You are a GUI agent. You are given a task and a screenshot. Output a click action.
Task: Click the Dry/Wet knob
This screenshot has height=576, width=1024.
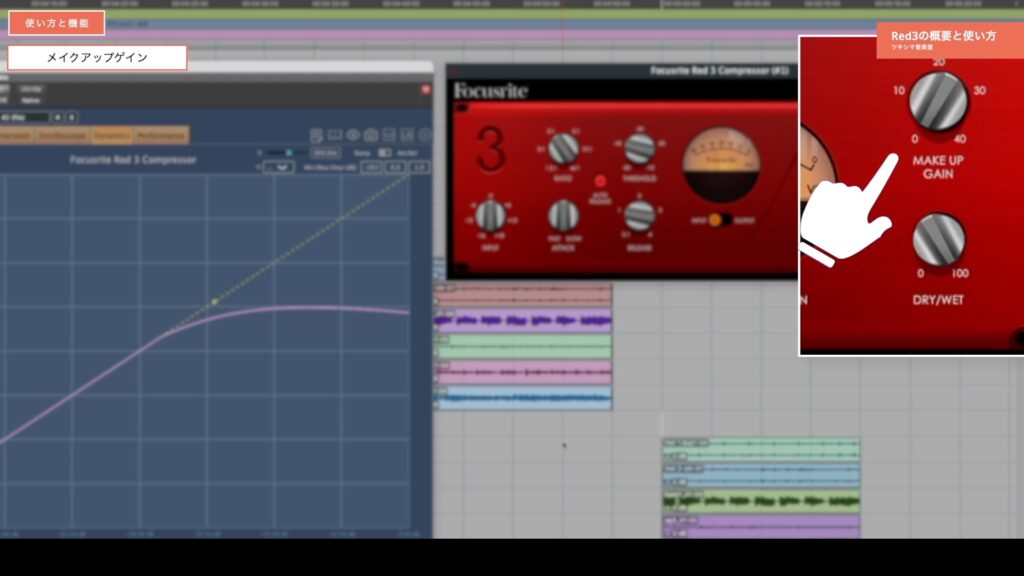pyautogui.click(x=938, y=240)
